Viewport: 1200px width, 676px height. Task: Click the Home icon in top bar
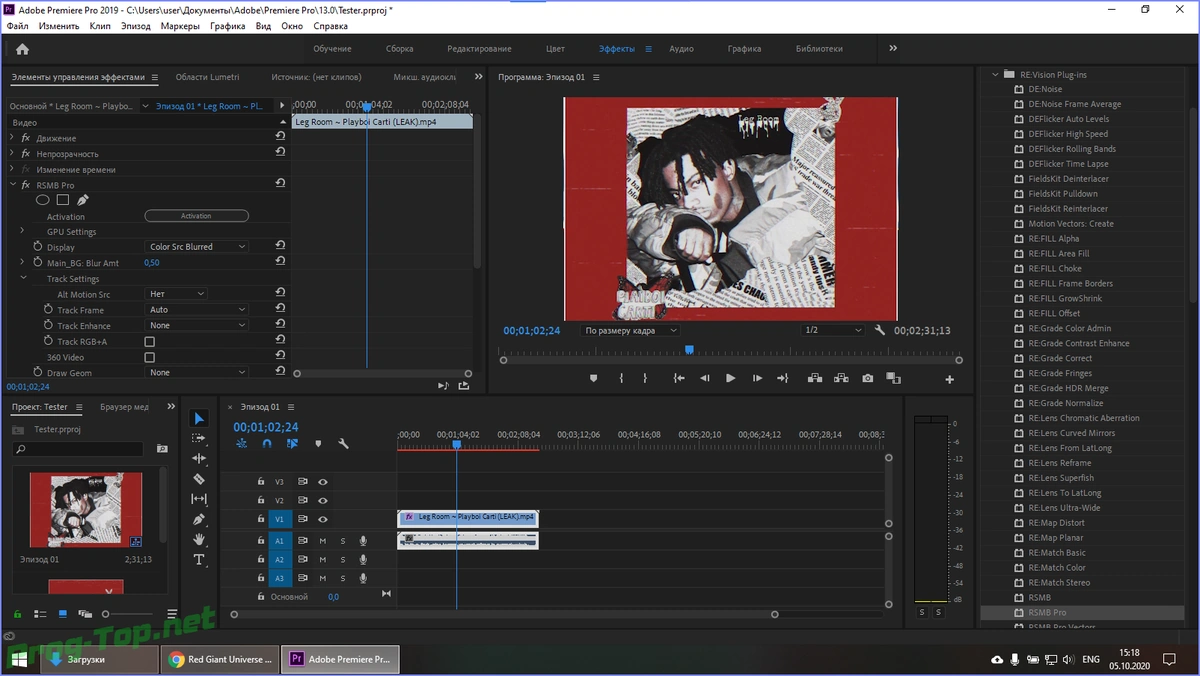22,48
